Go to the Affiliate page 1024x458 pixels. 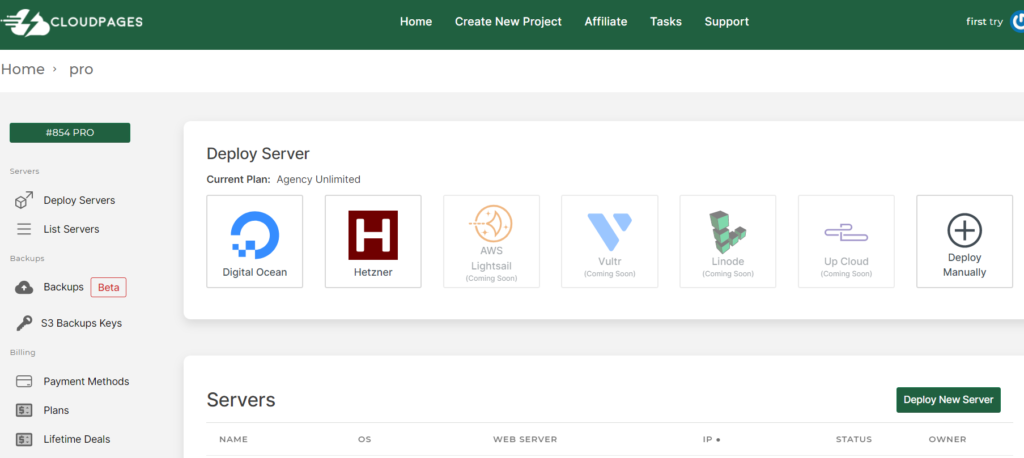point(605,22)
